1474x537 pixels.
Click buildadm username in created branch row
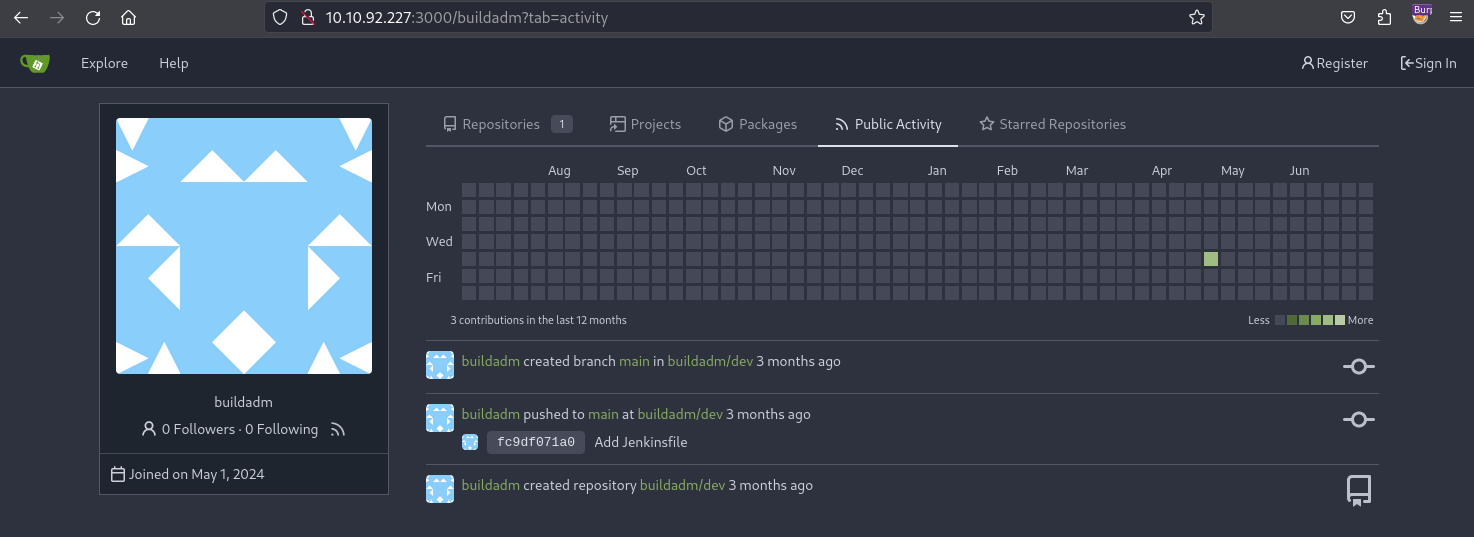coord(490,361)
